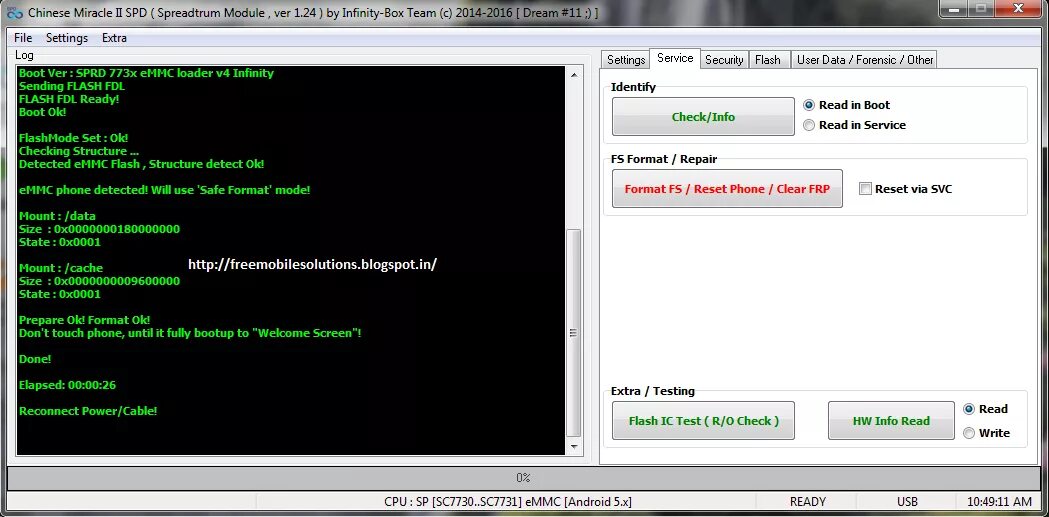Run Flash IC Test ( R/O Check )
This screenshot has width=1049, height=517.
point(703,421)
